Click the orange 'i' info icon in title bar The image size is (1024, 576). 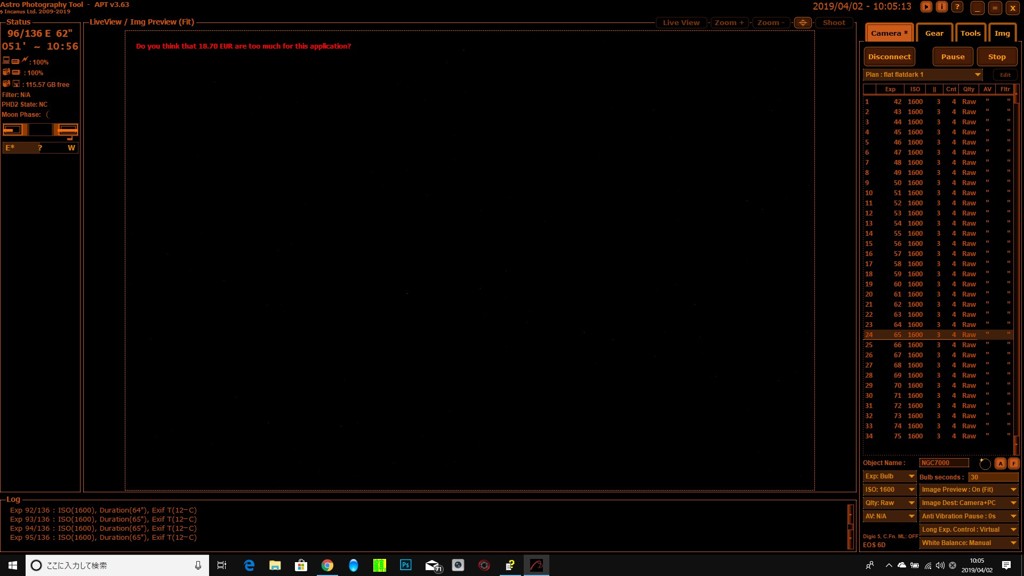click(x=942, y=7)
